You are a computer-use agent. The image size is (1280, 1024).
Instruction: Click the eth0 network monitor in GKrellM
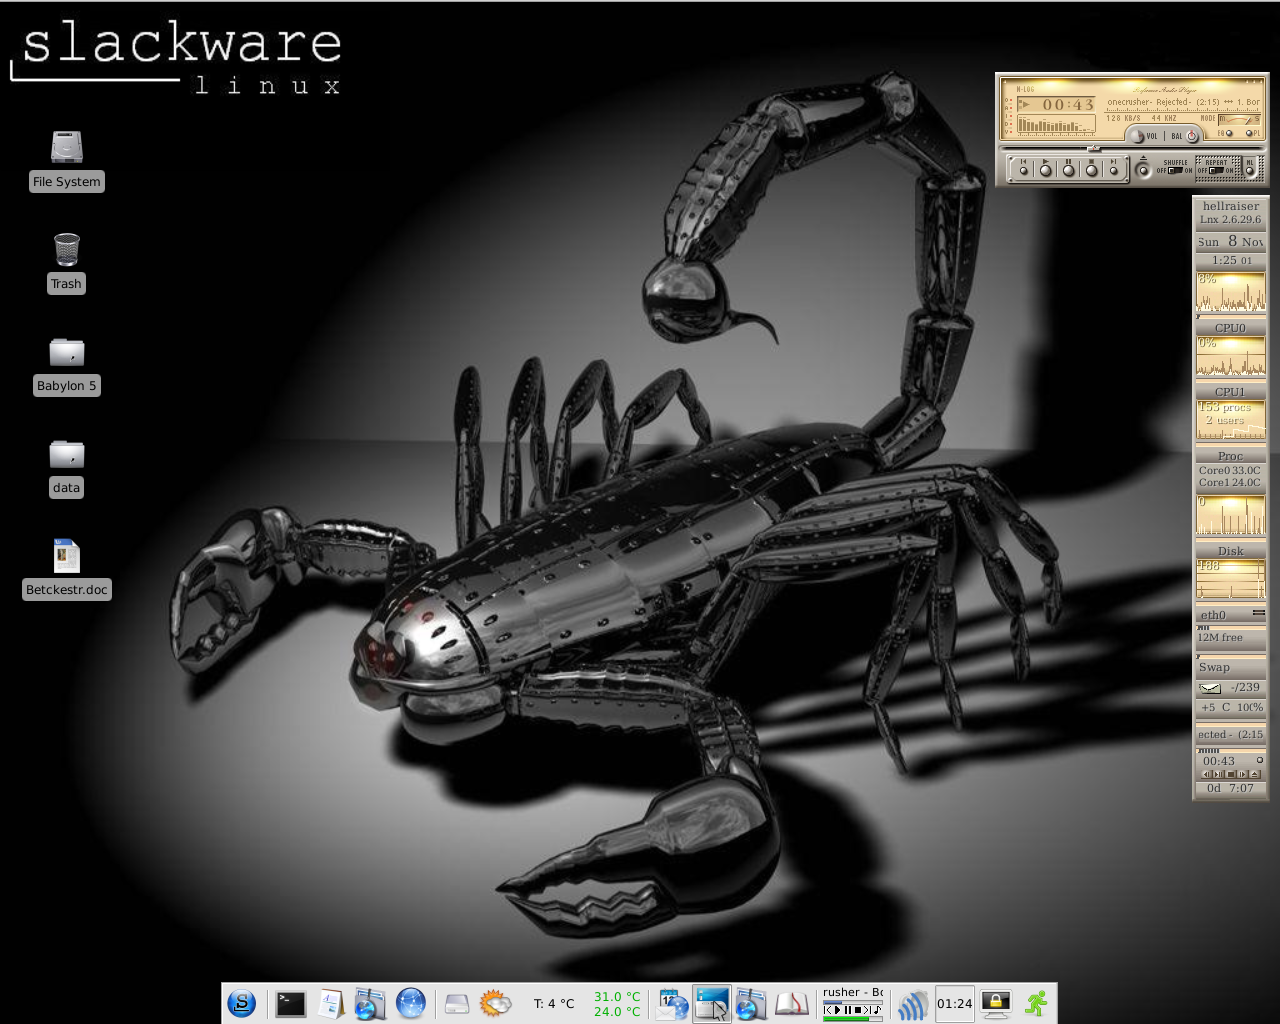click(x=1231, y=615)
